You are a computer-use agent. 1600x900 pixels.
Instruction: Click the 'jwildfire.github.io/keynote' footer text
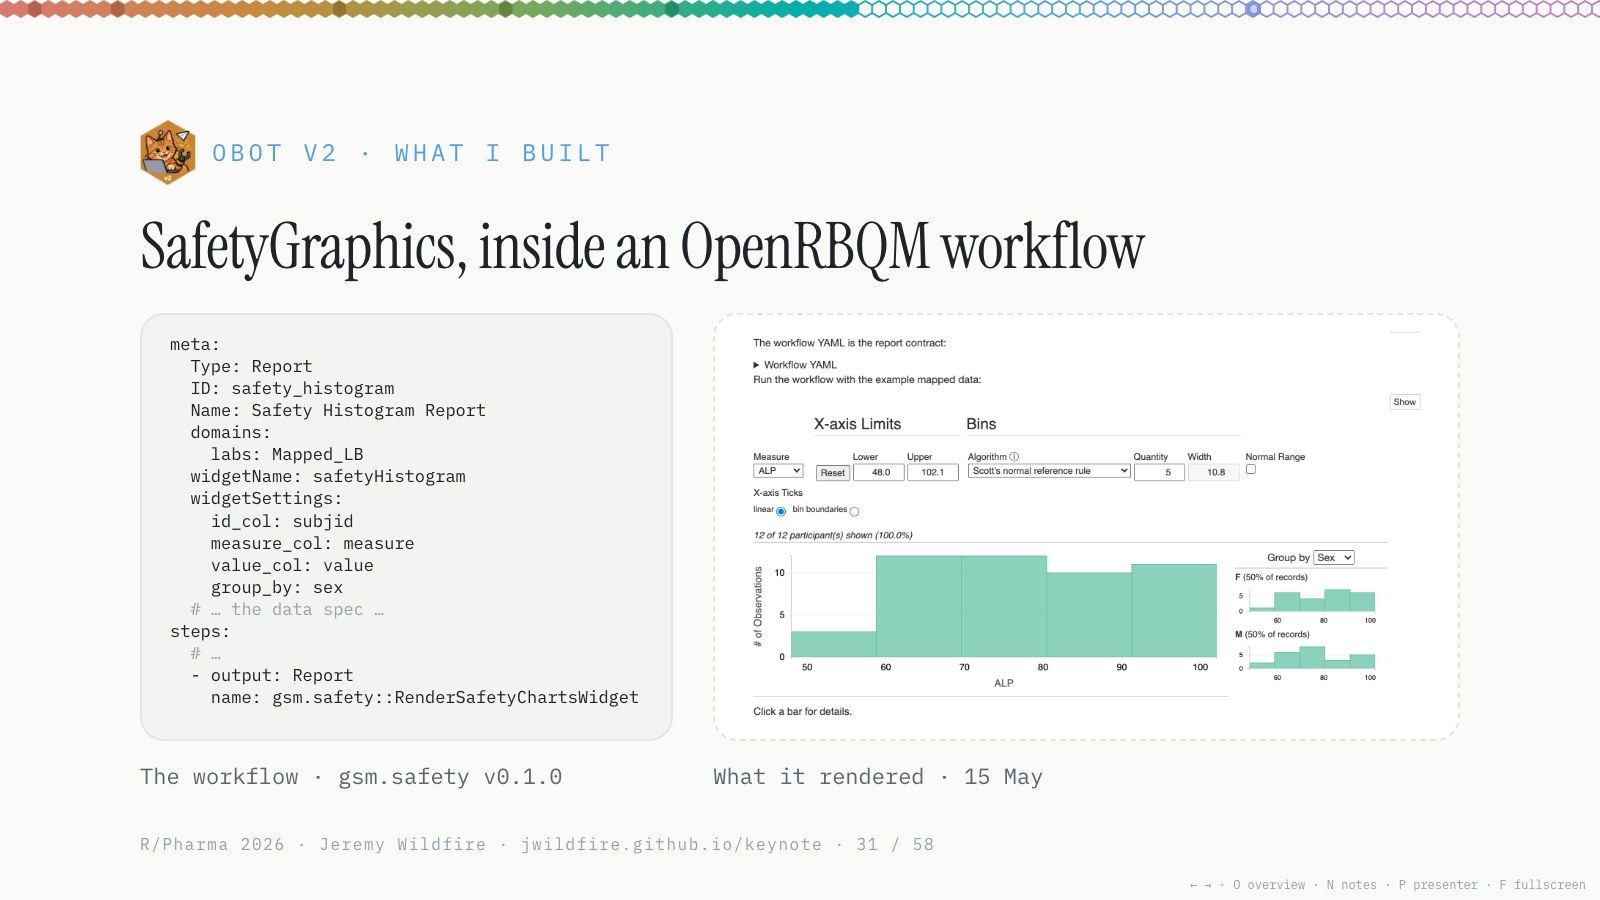pos(671,845)
